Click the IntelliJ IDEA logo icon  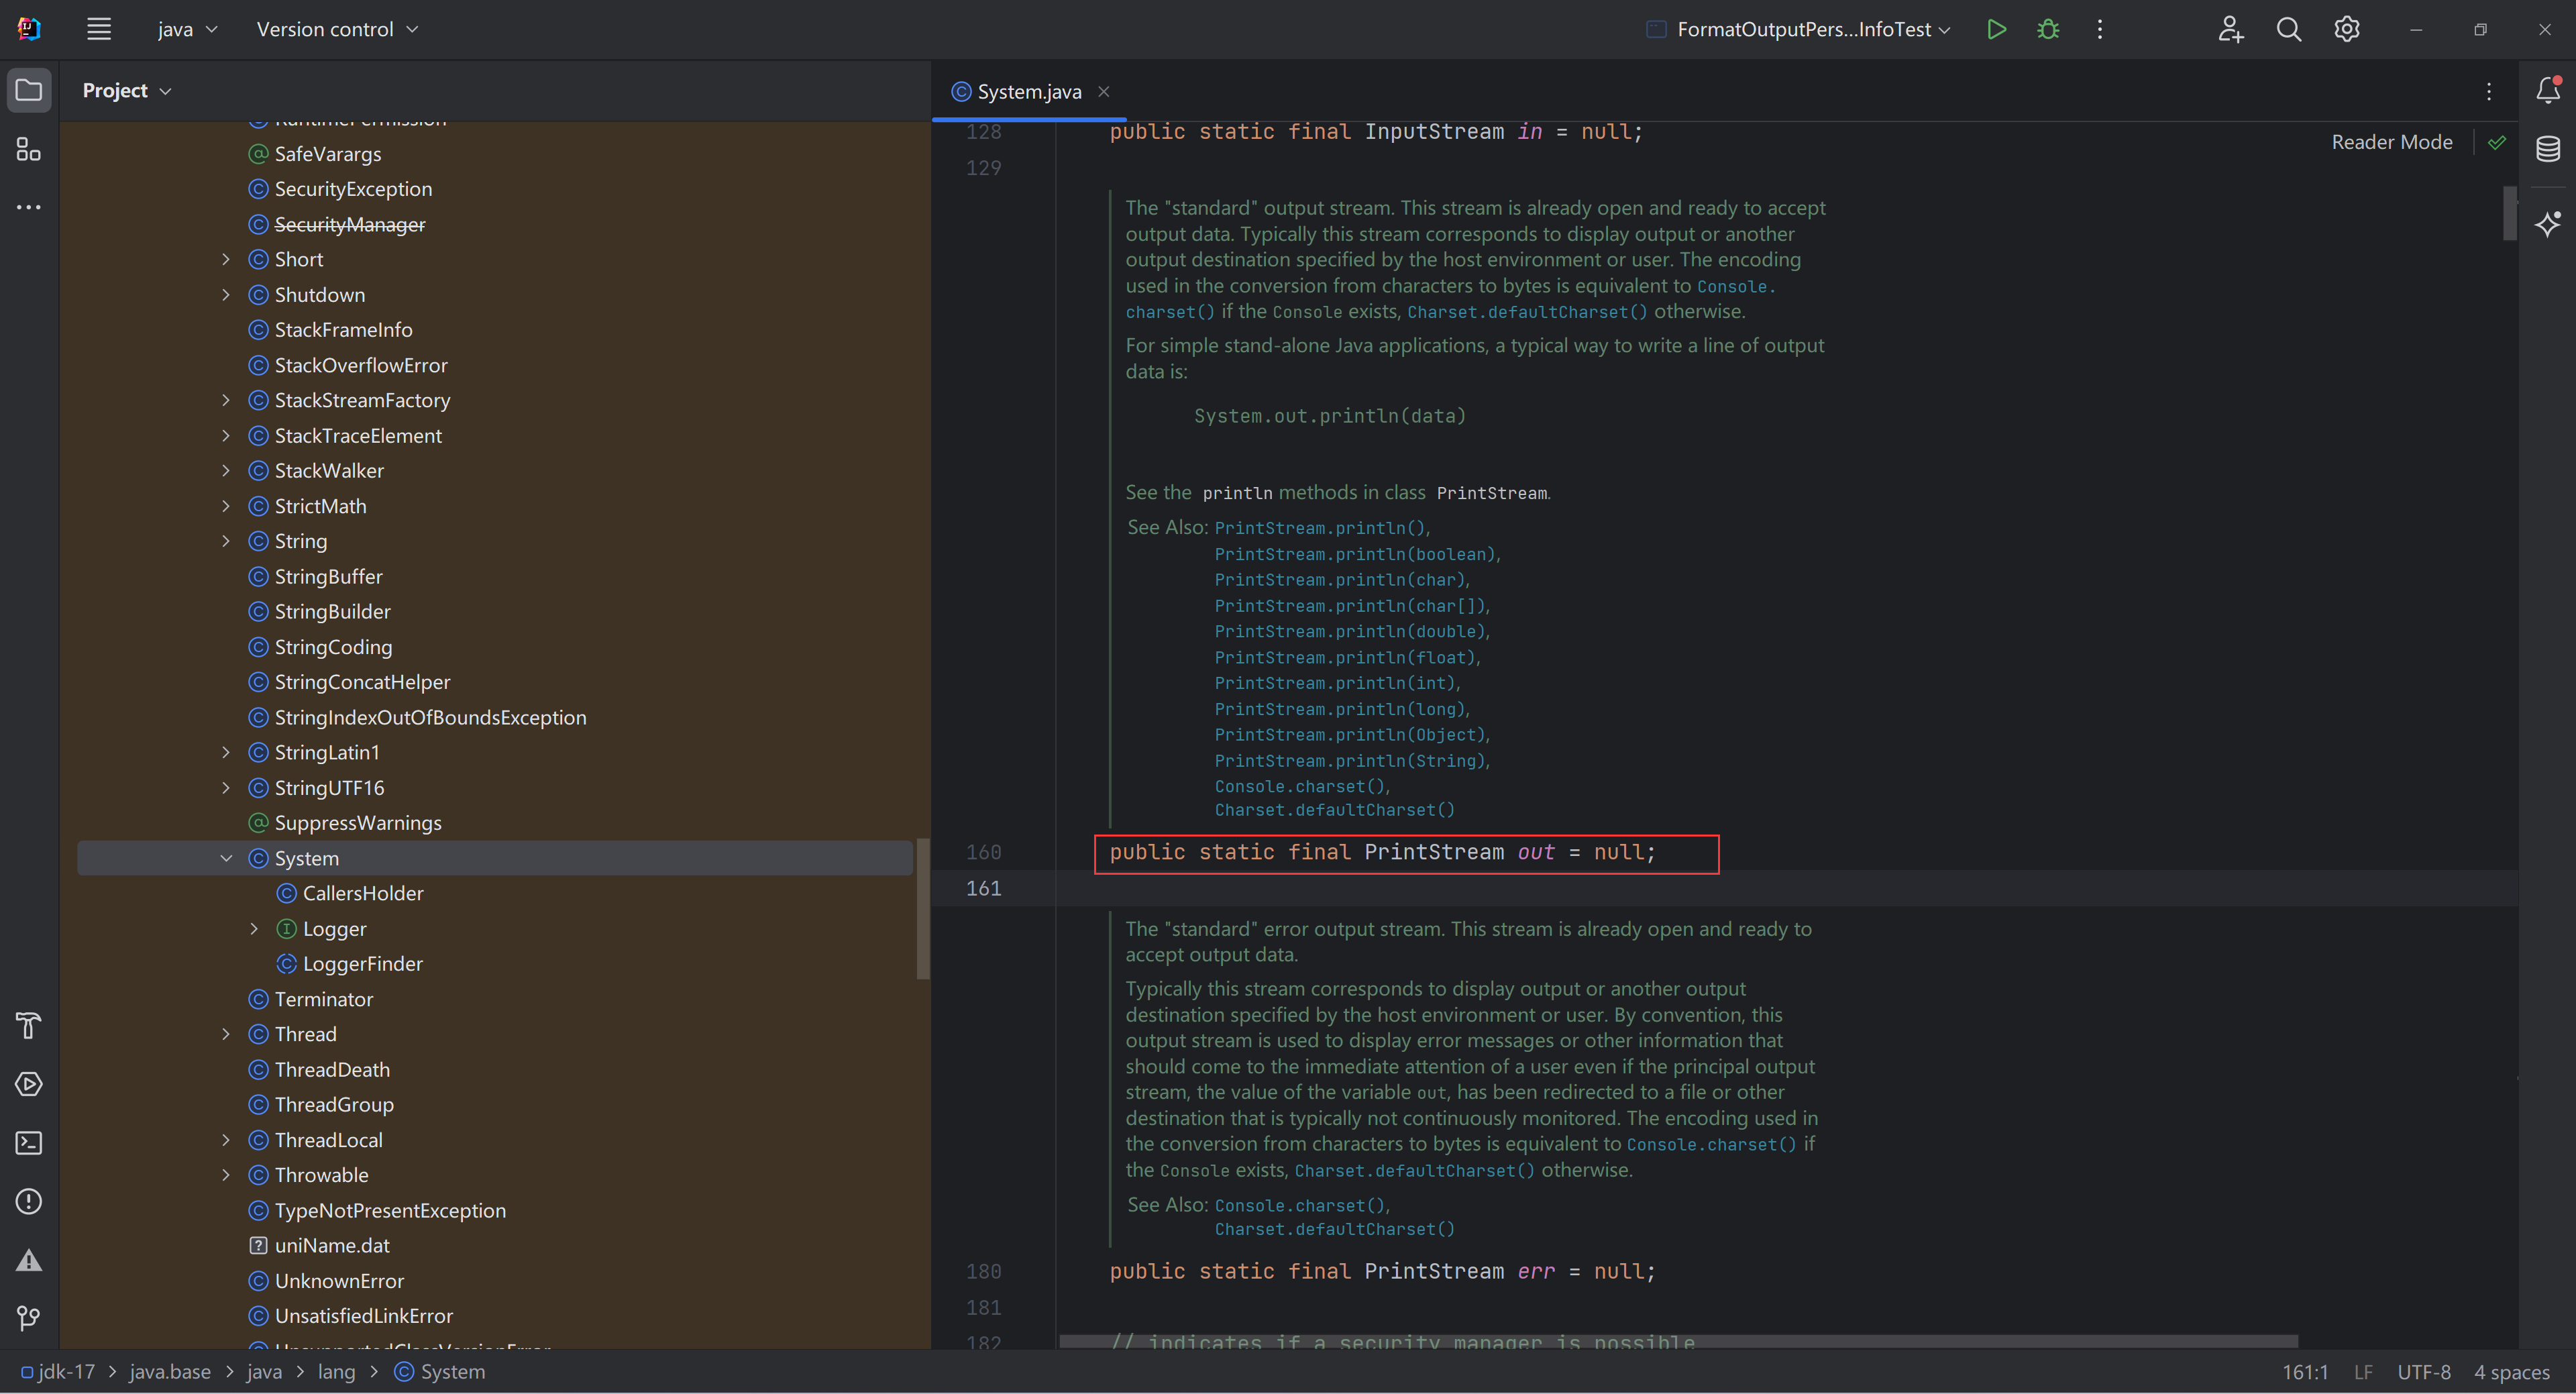tap(29, 29)
